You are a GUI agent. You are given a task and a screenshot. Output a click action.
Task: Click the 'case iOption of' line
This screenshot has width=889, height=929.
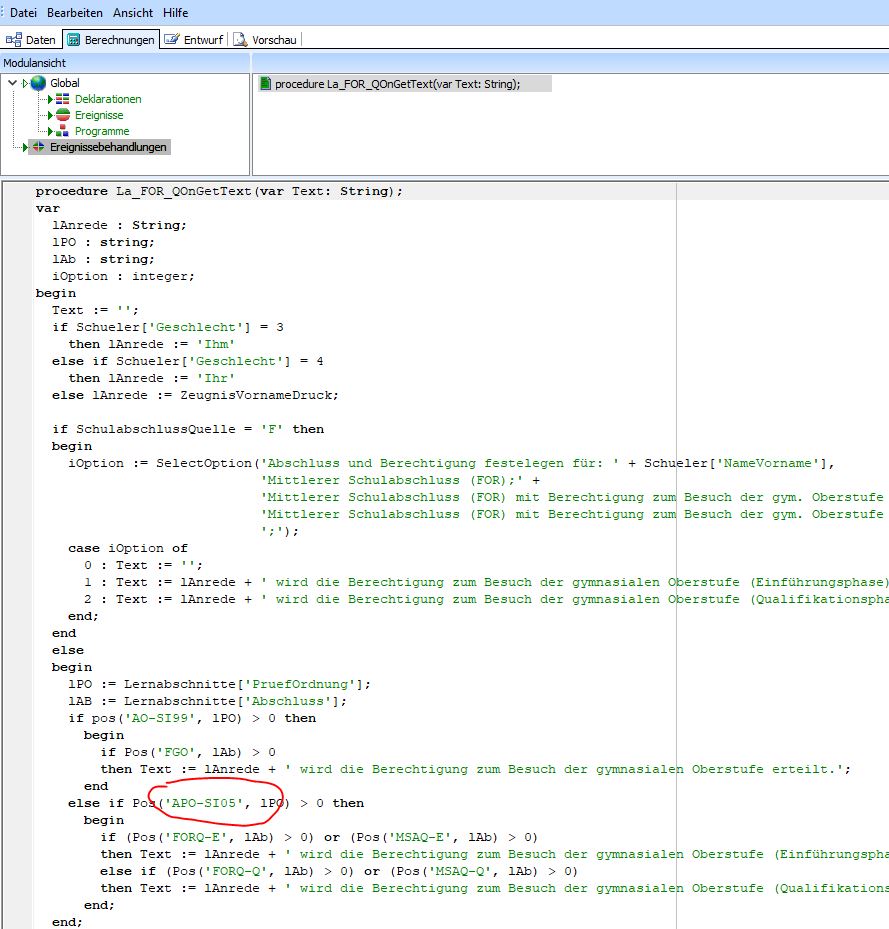(x=128, y=548)
